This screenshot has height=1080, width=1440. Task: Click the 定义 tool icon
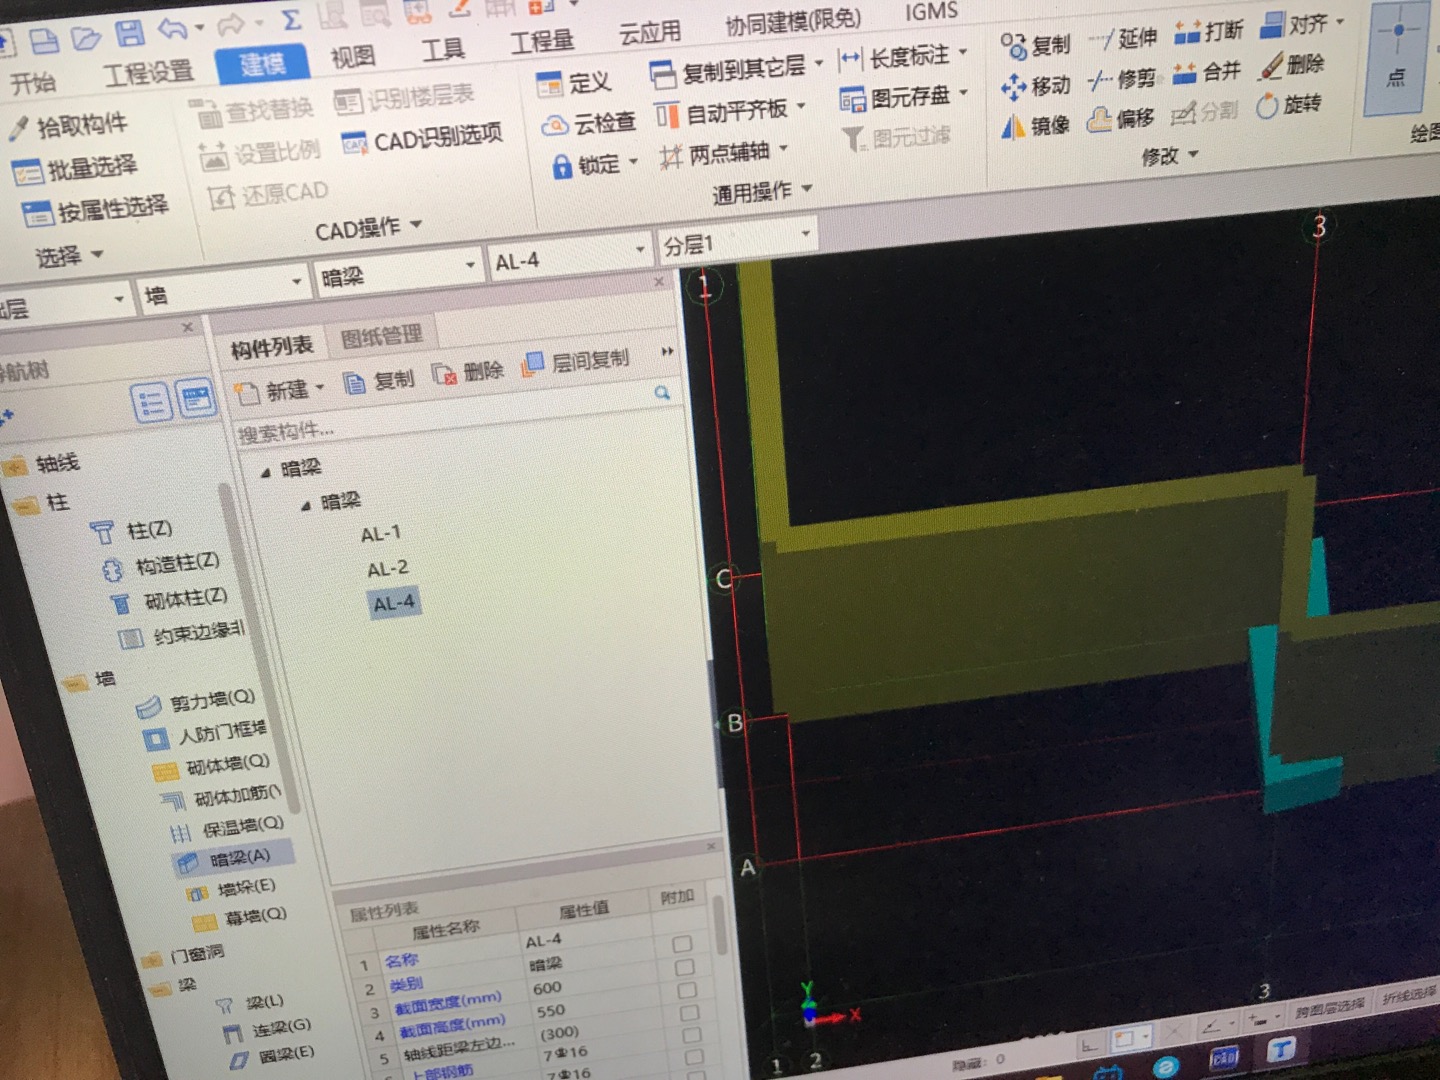pos(549,84)
